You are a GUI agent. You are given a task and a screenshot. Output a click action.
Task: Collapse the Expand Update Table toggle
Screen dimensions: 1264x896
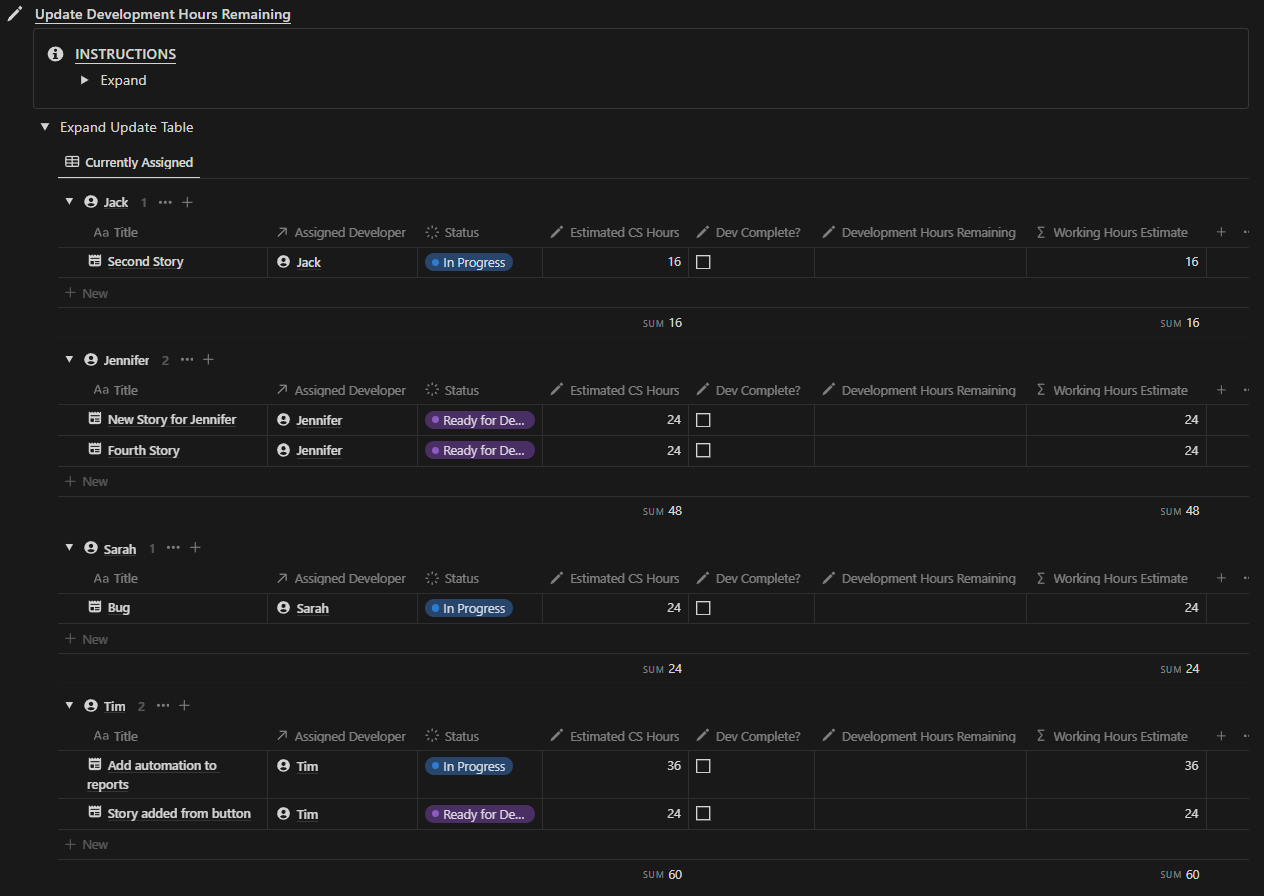click(x=44, y=127)
